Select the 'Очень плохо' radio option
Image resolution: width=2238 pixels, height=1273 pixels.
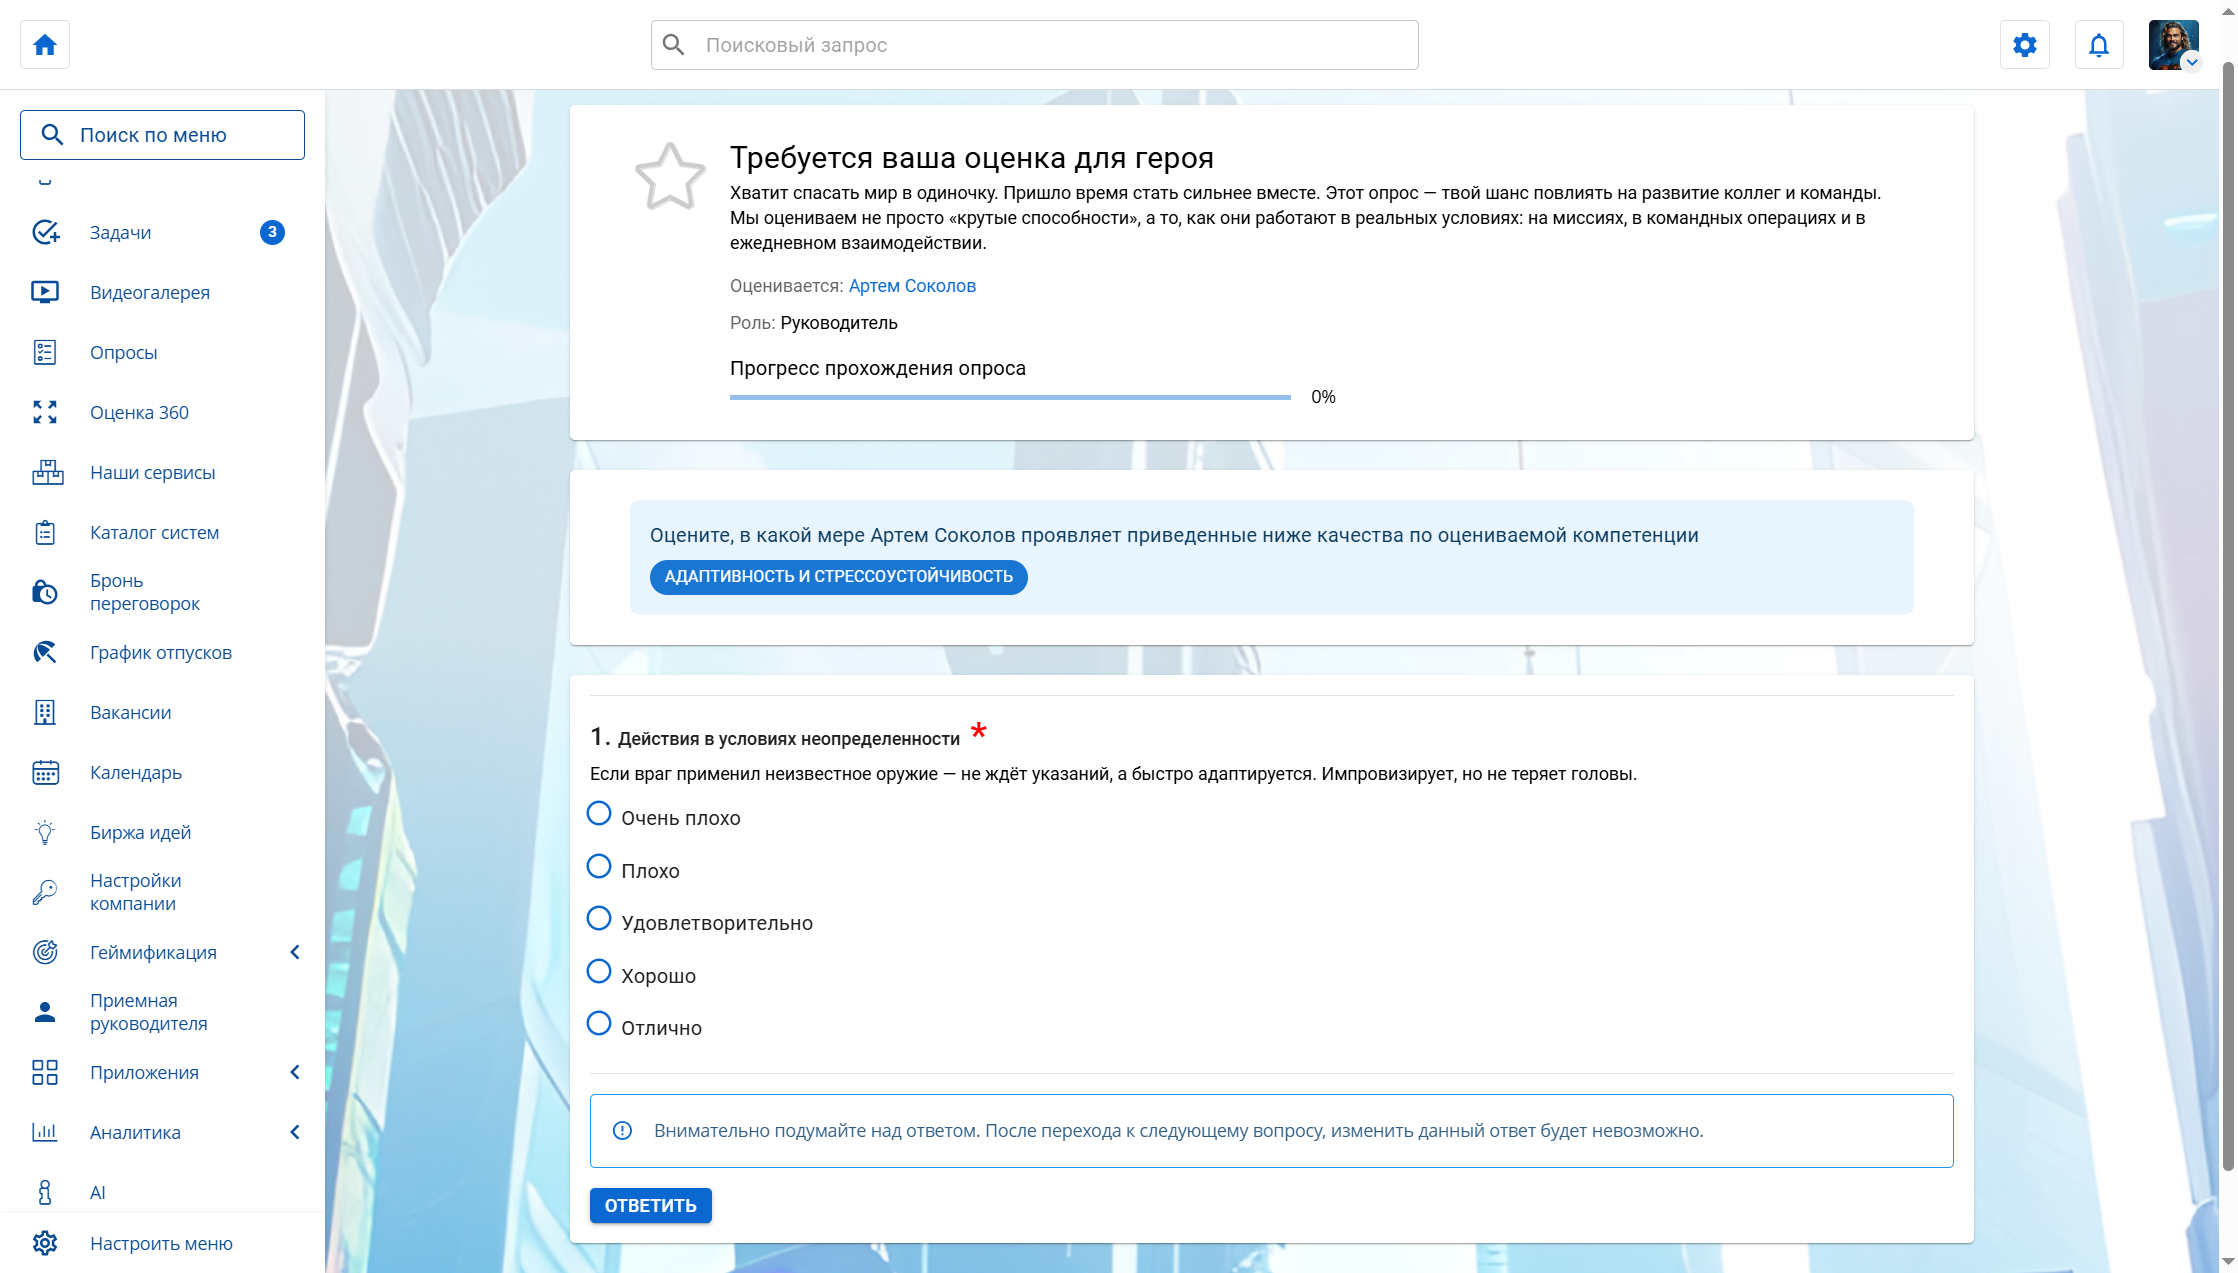point(599,814)
